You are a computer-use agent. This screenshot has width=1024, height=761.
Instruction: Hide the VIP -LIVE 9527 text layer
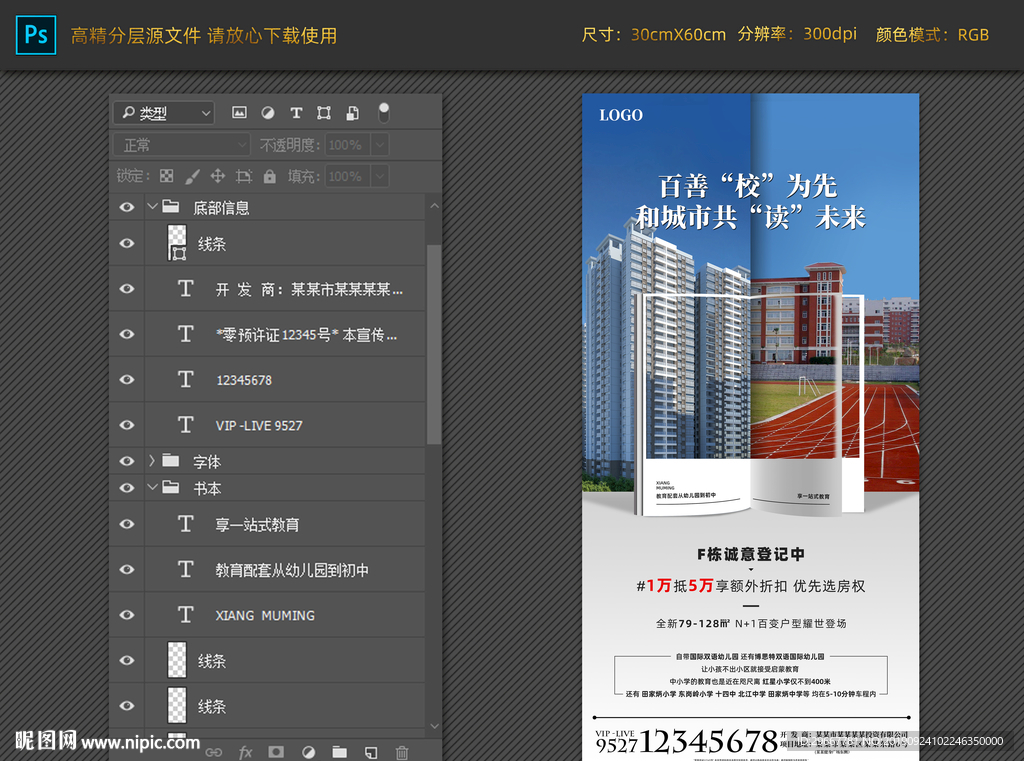pos(127,425)
